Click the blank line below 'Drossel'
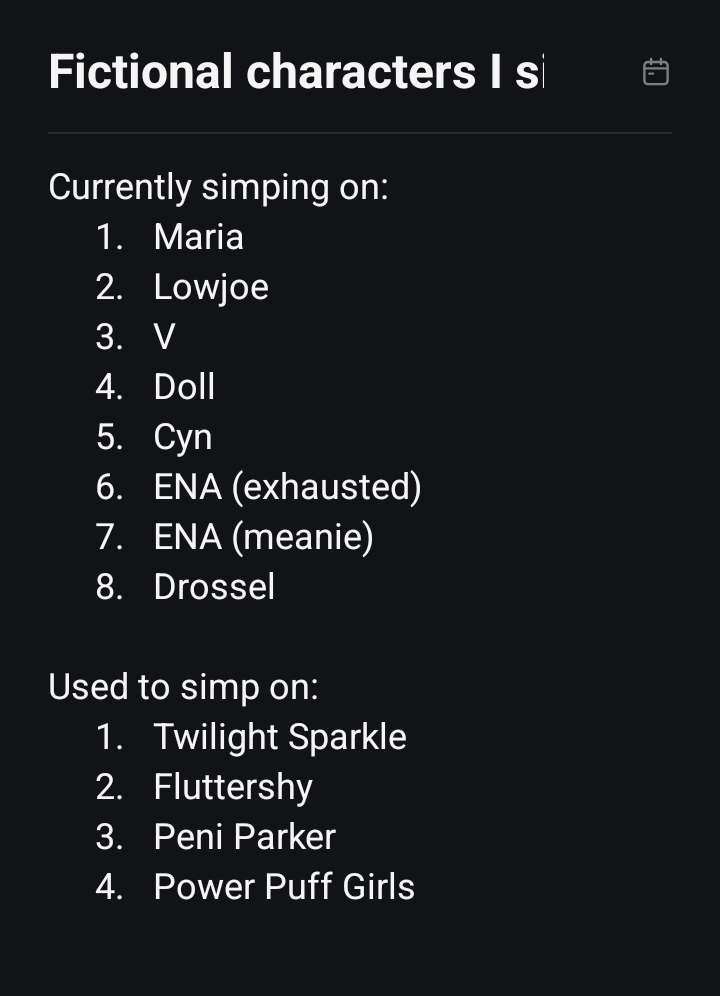Viewport: 720px width, 996px height. coord(360,637)
